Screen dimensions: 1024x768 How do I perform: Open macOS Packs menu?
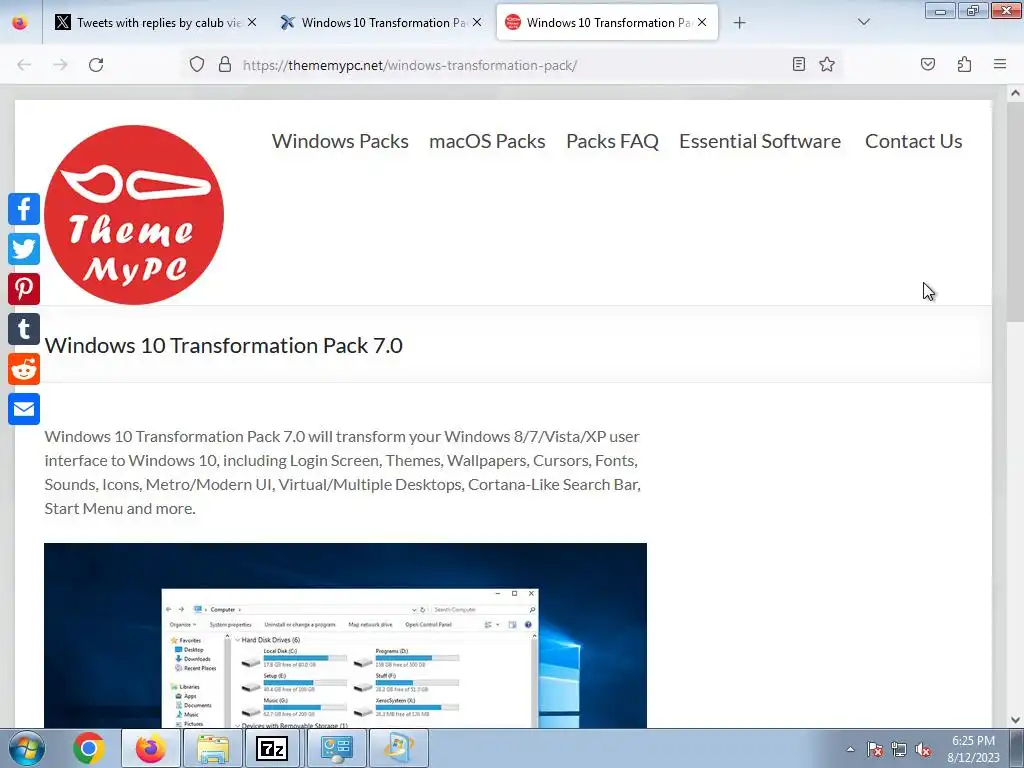click(487, 141)
